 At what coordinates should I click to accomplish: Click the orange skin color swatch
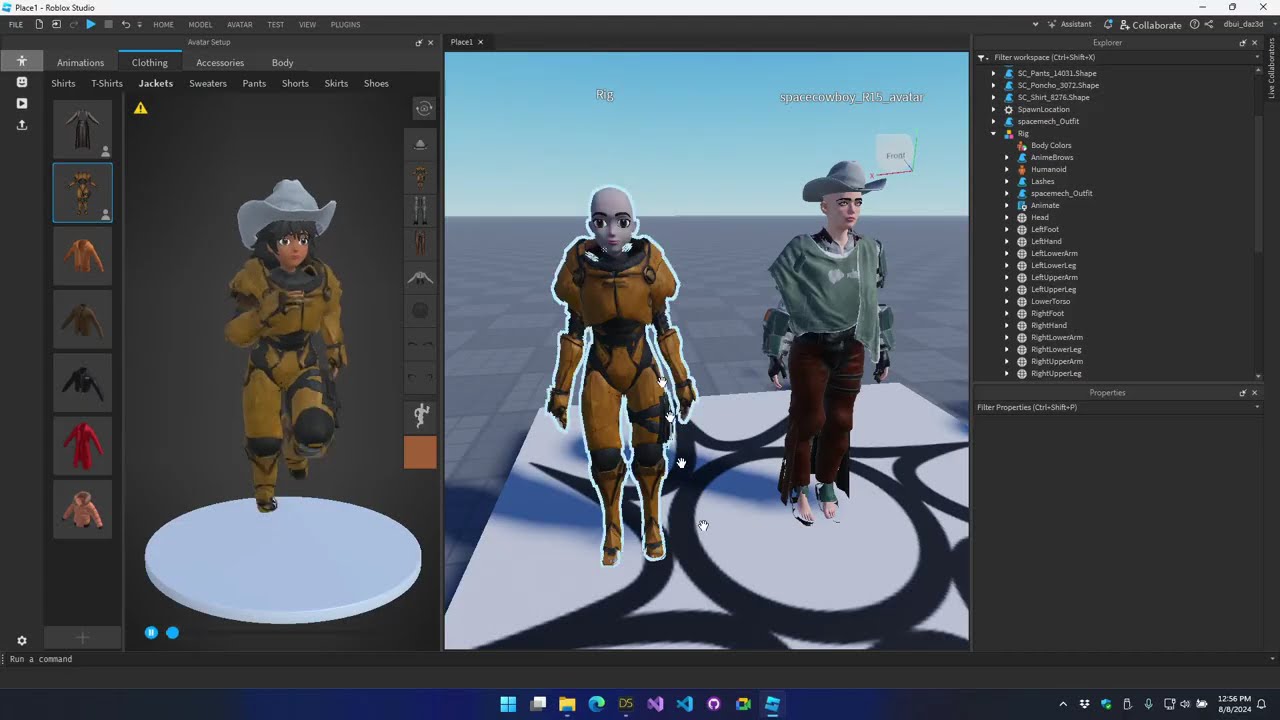[420, 452]
